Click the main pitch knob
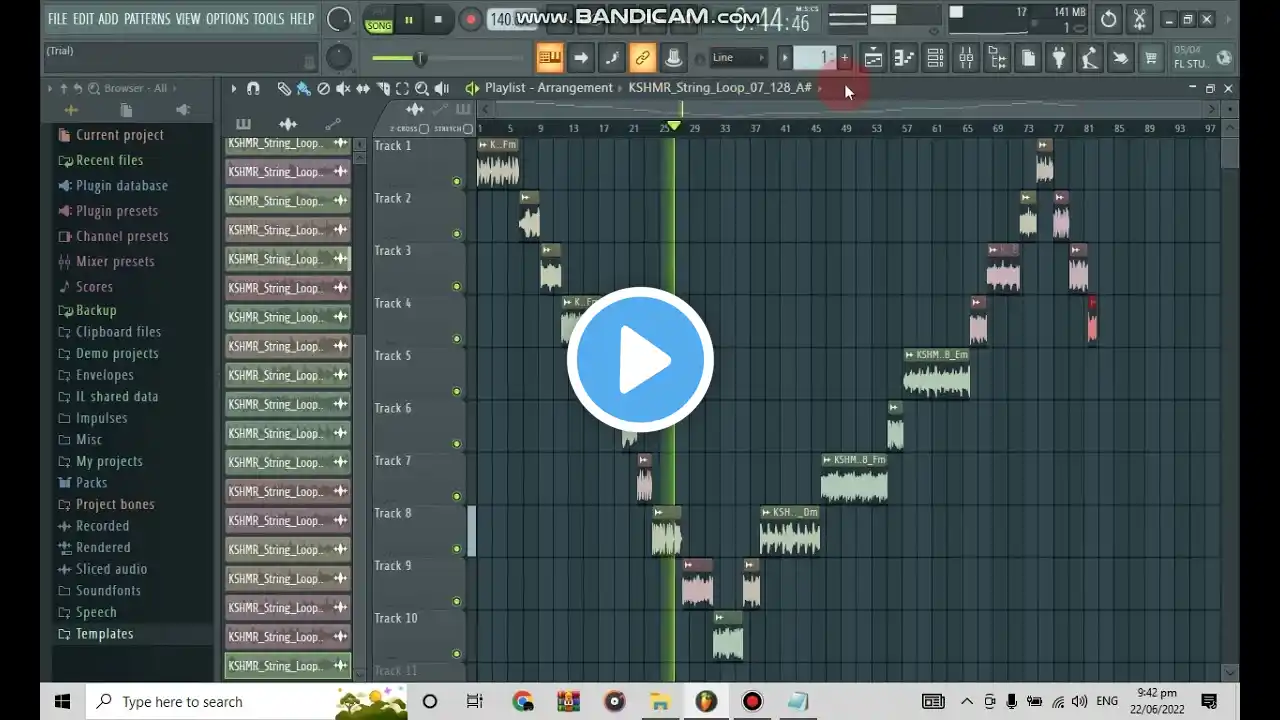The width and height of the screenshot is (1280, 720). click(x=340, y=58)
